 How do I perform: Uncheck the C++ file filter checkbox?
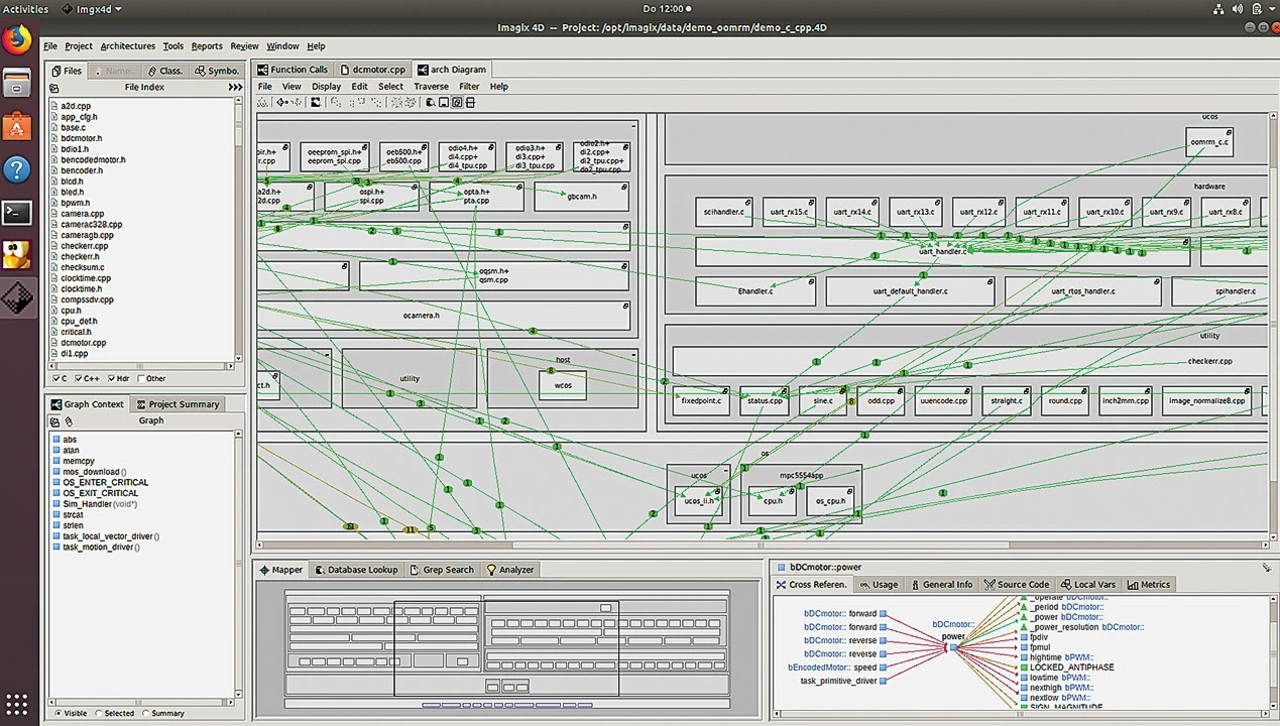pyautogui.click(x=76, y=379)
